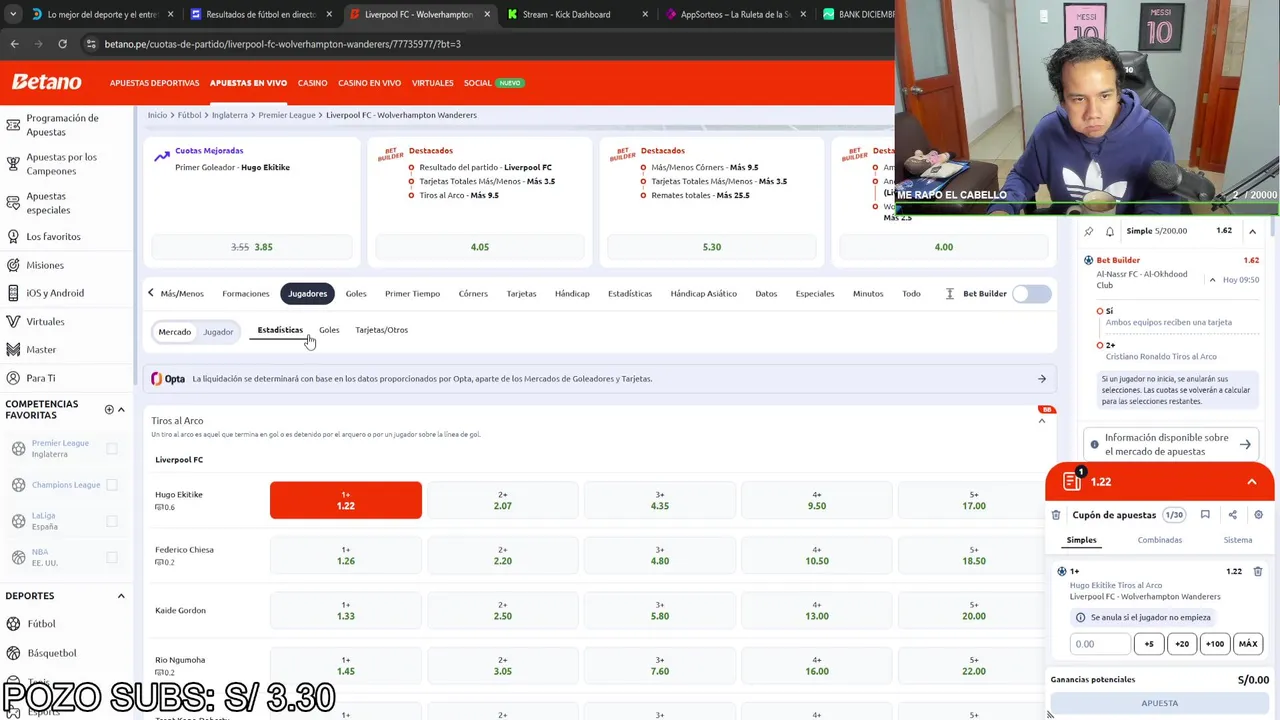Toggle Hugo Ekitike 1+ odds 1.22
This screenshot has width=1280, height=720.
[x=346, y=500]
